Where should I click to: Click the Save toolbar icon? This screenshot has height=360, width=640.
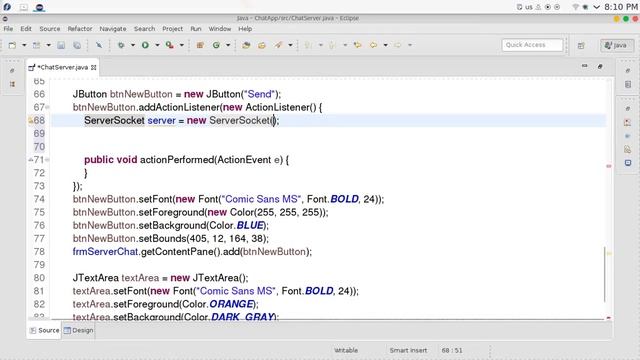point(61,45)
